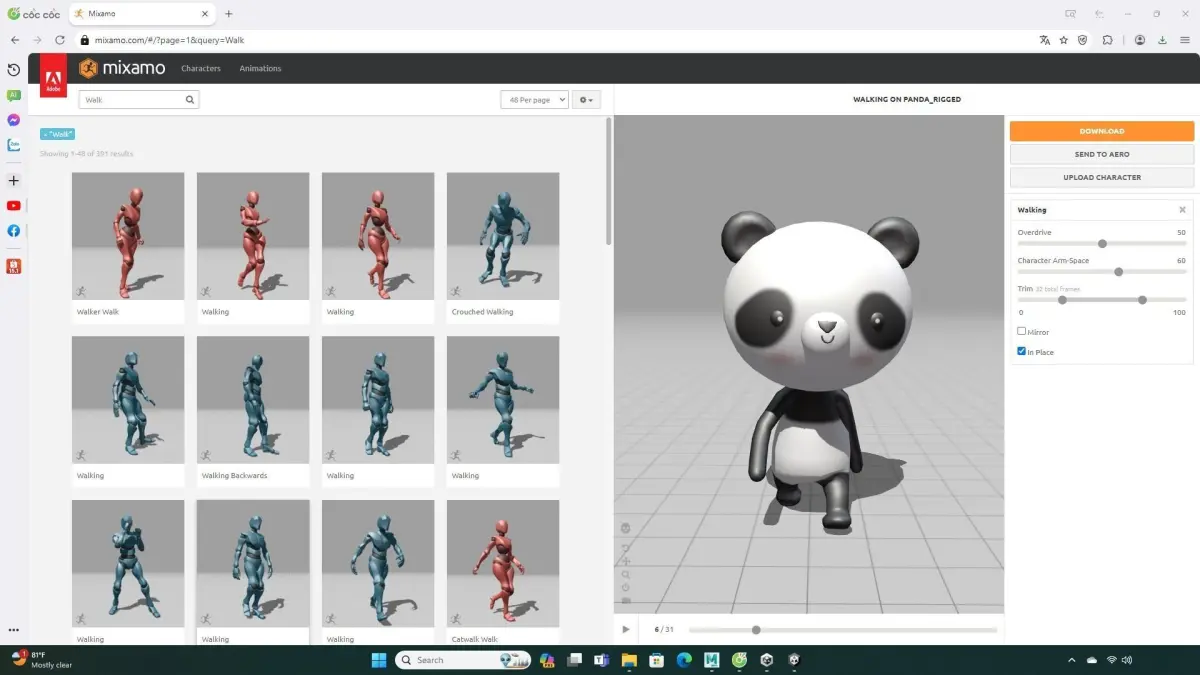Reload the page

click(60, 40)
